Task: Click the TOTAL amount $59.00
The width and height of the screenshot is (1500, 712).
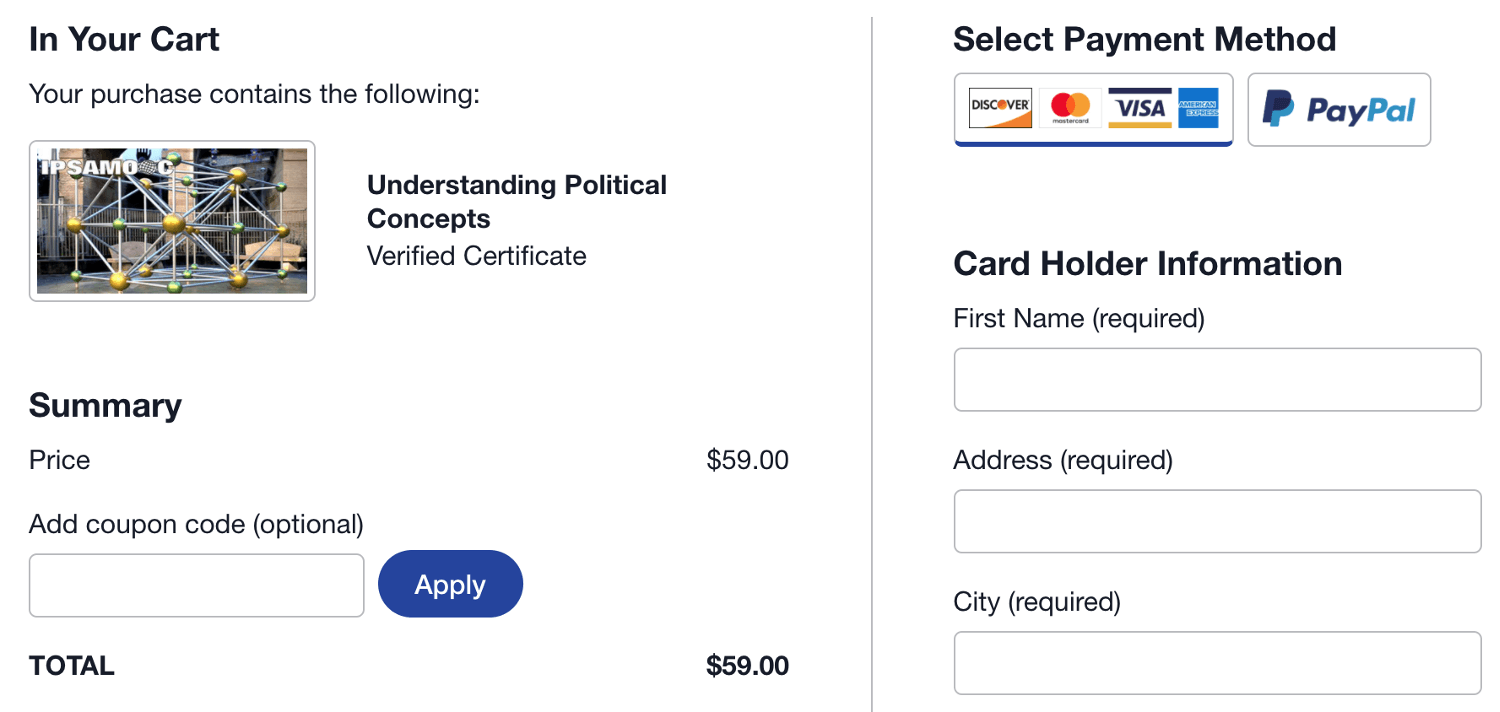Action: 747,666
